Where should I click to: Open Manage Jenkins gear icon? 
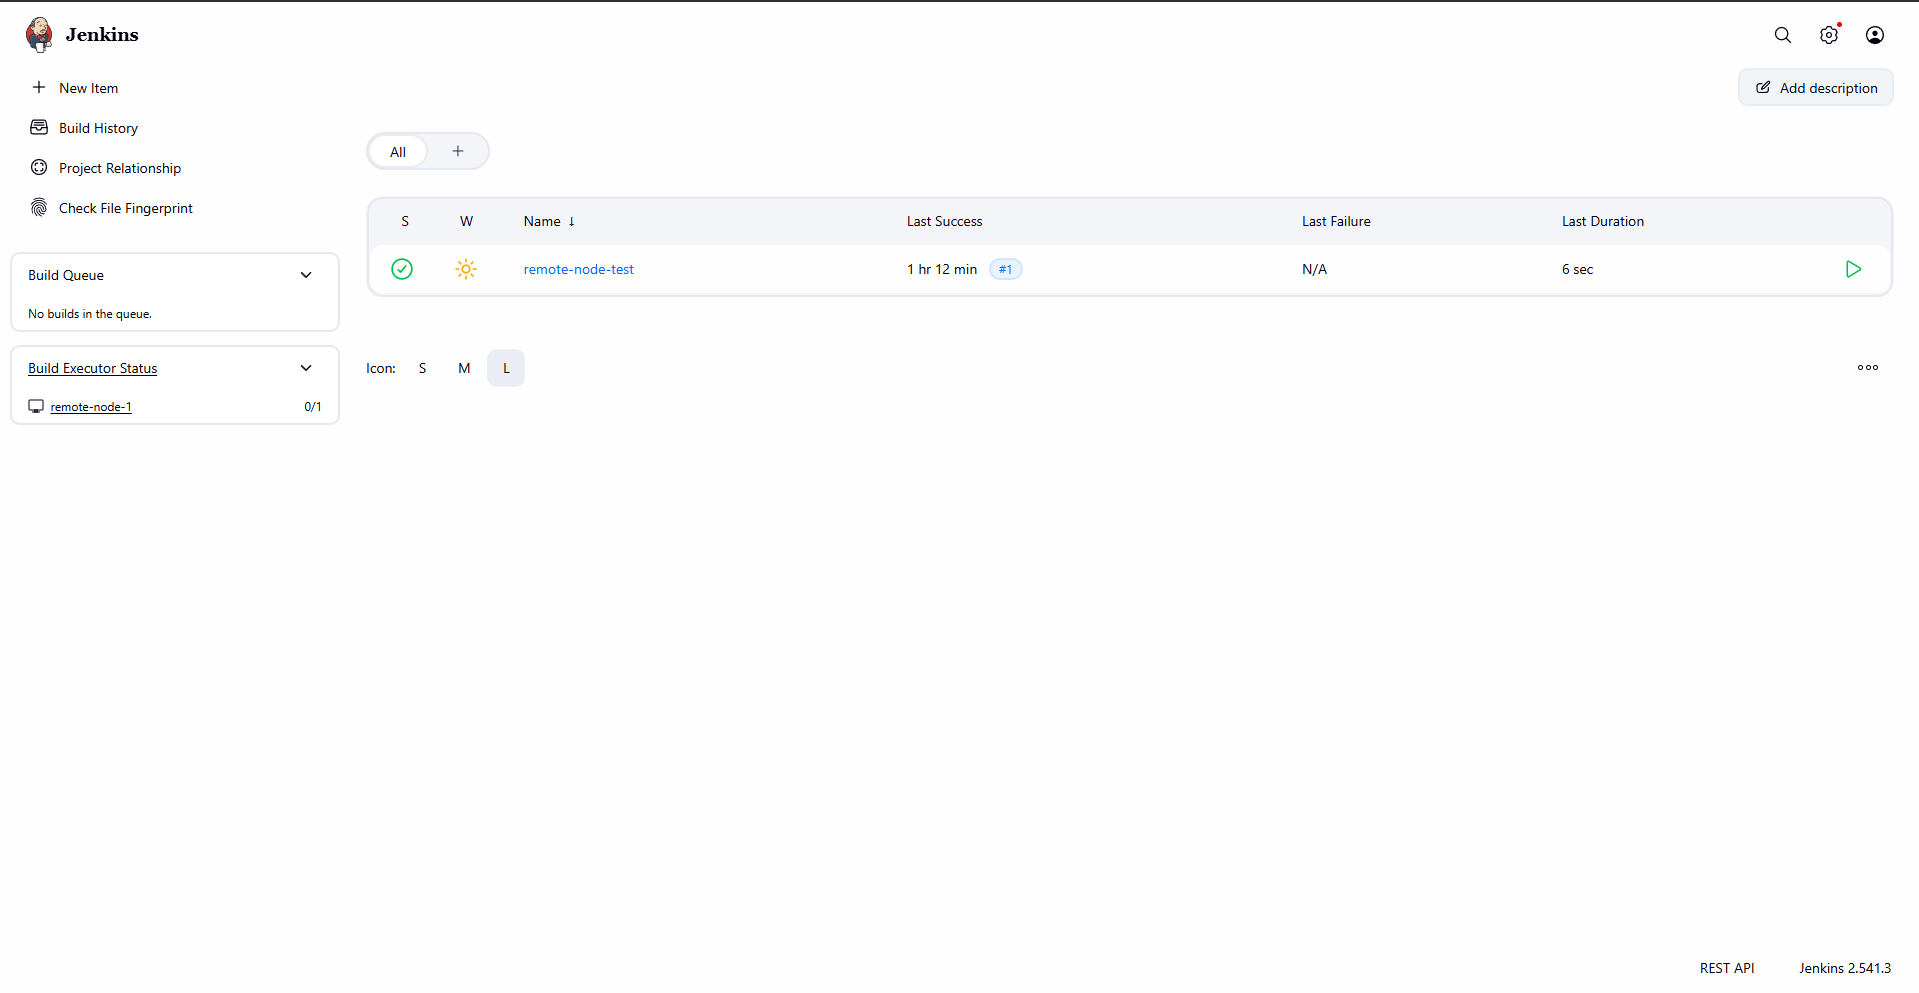1829,35
